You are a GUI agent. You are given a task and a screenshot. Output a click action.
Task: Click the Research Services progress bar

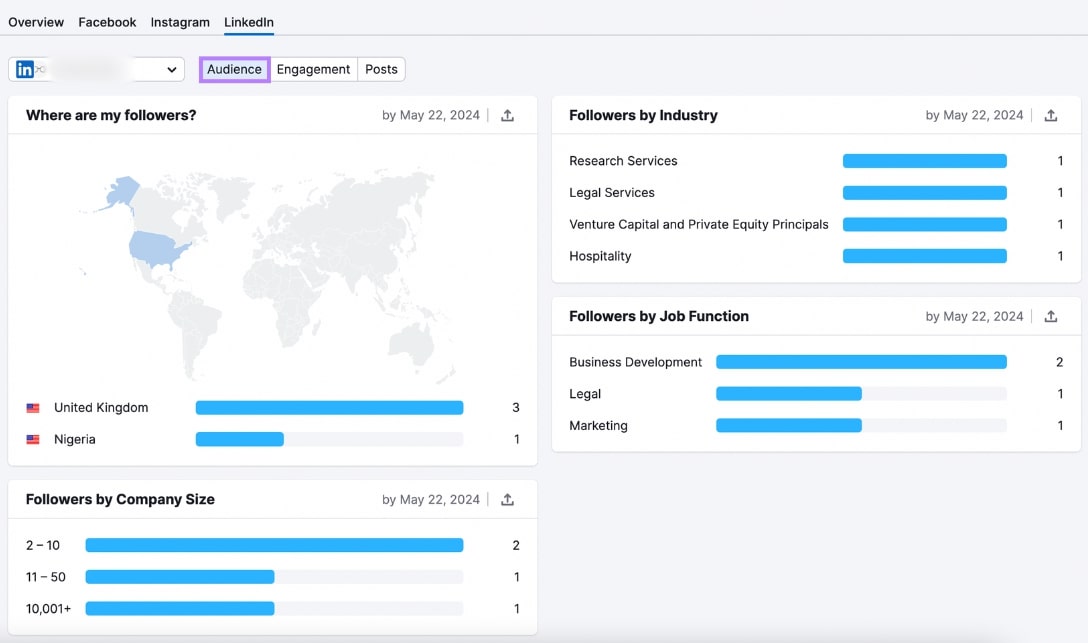(x=924, y=160)
